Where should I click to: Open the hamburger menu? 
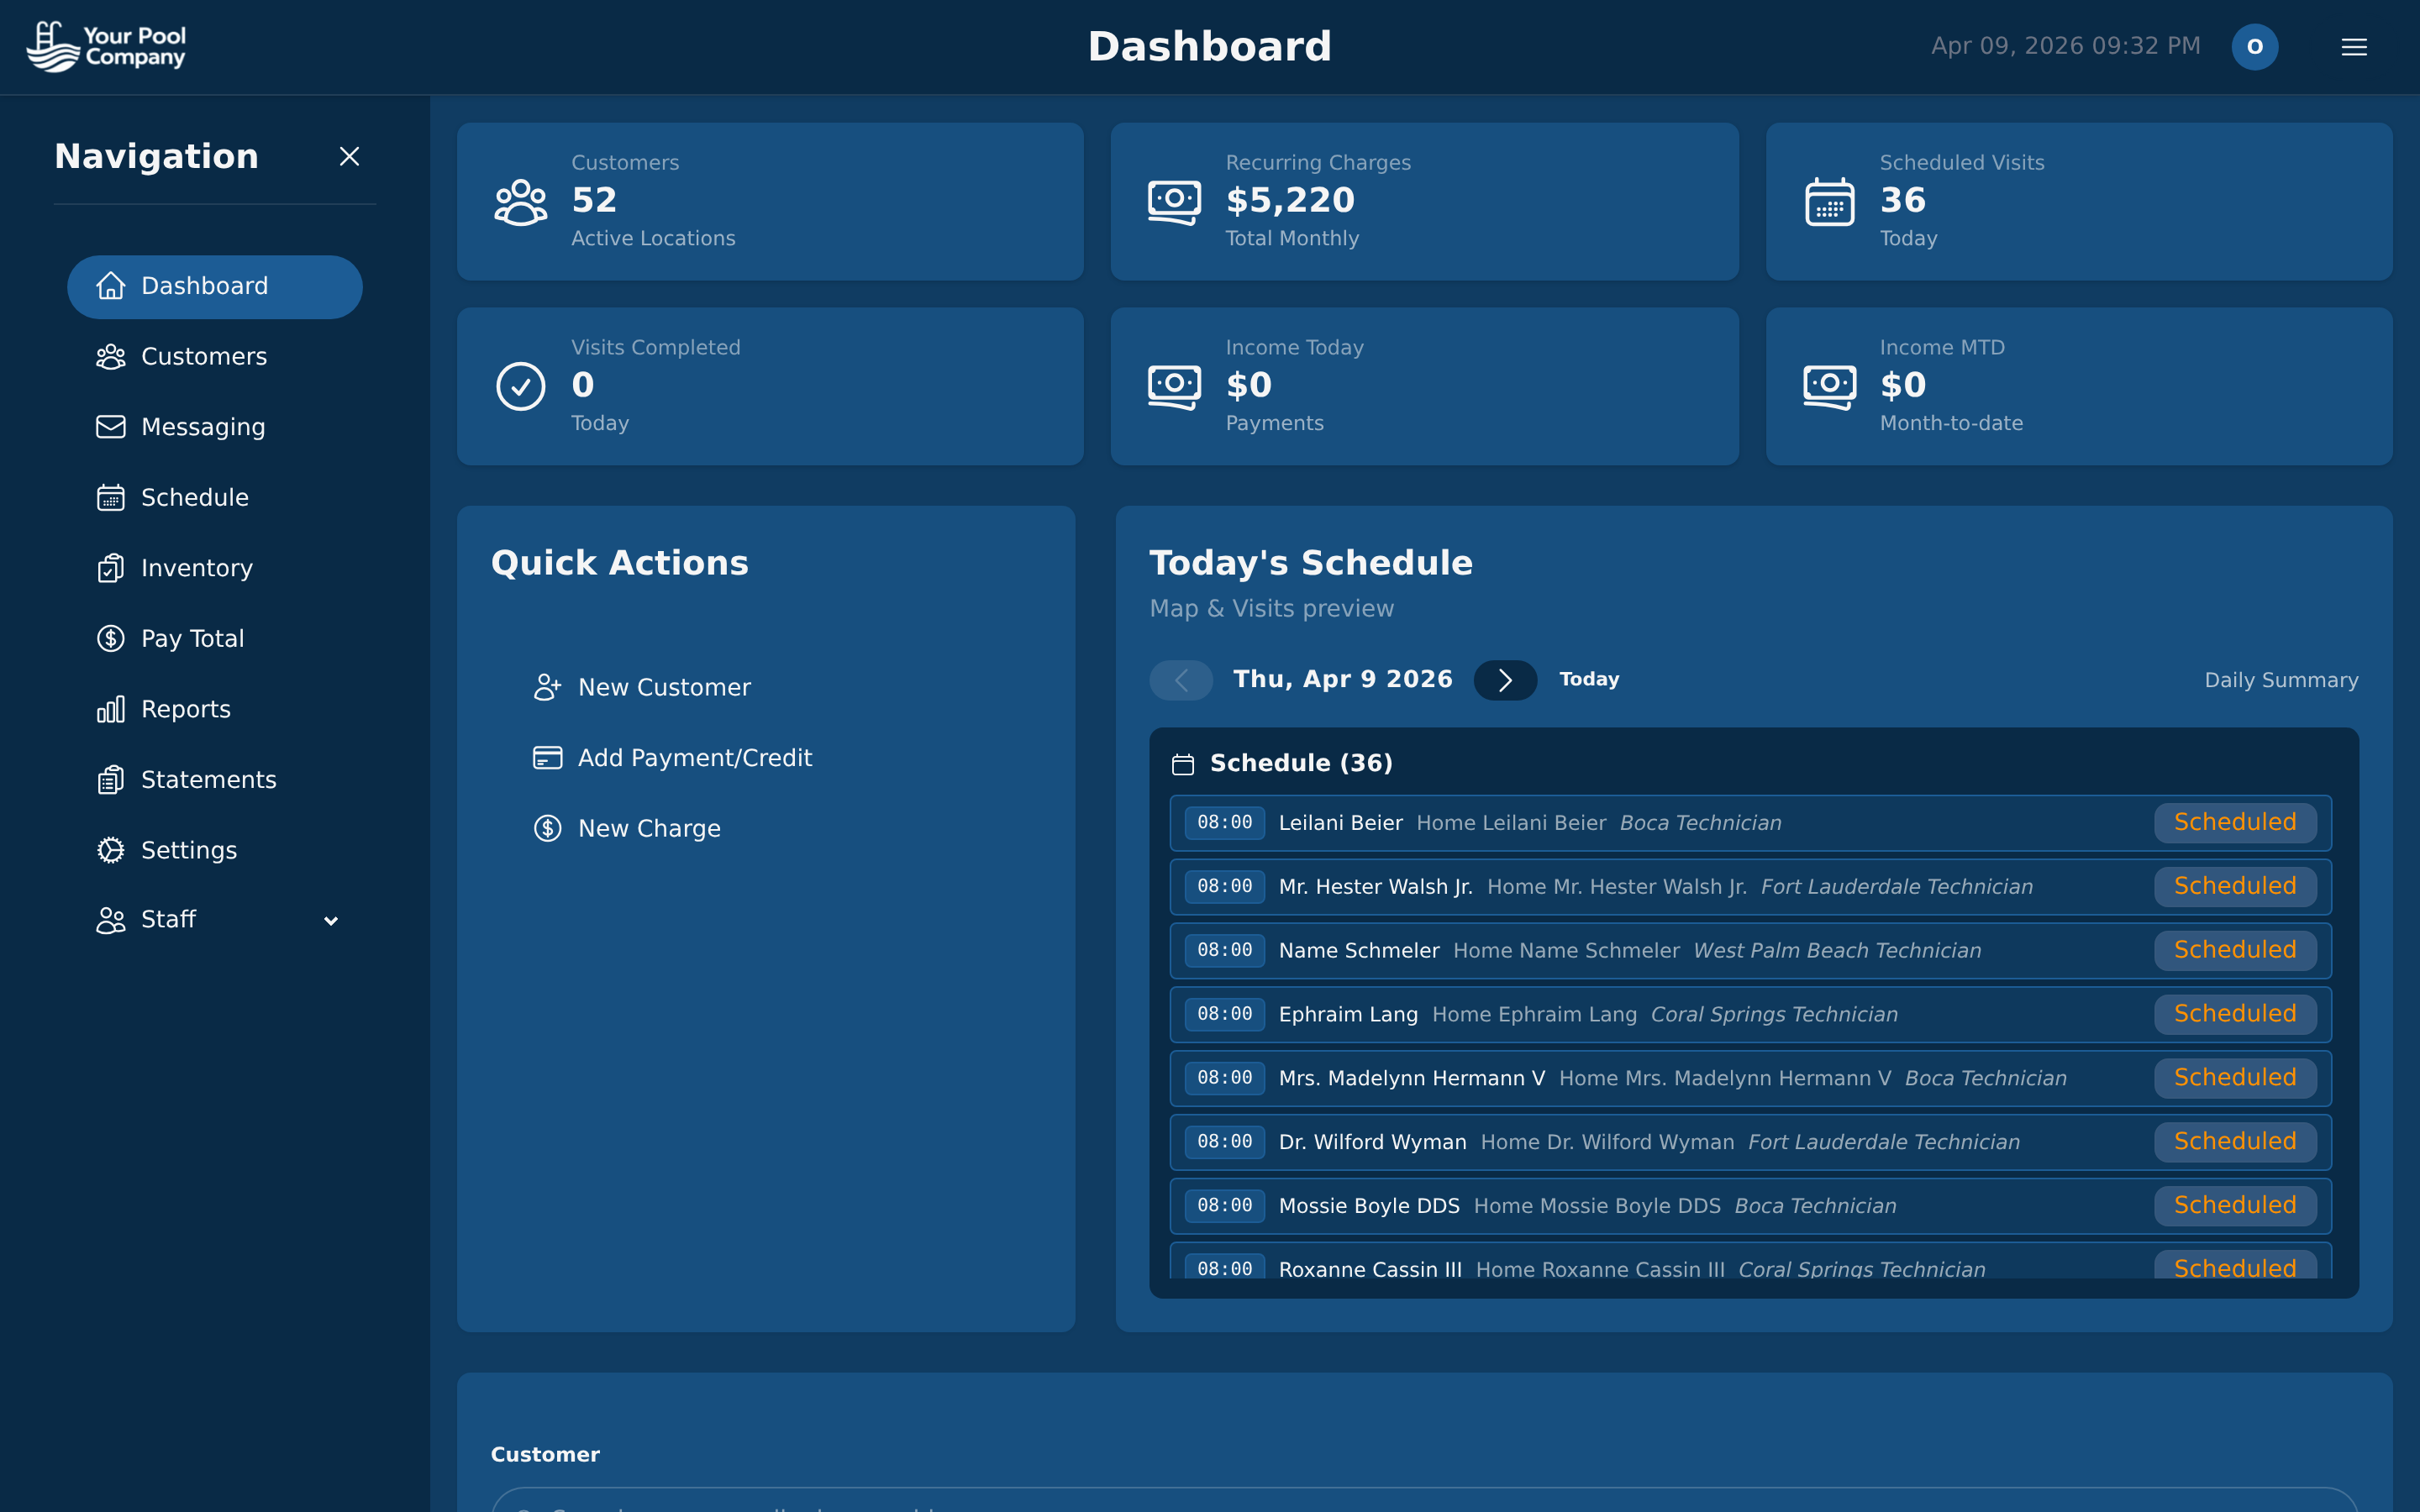pos(2354,46)
